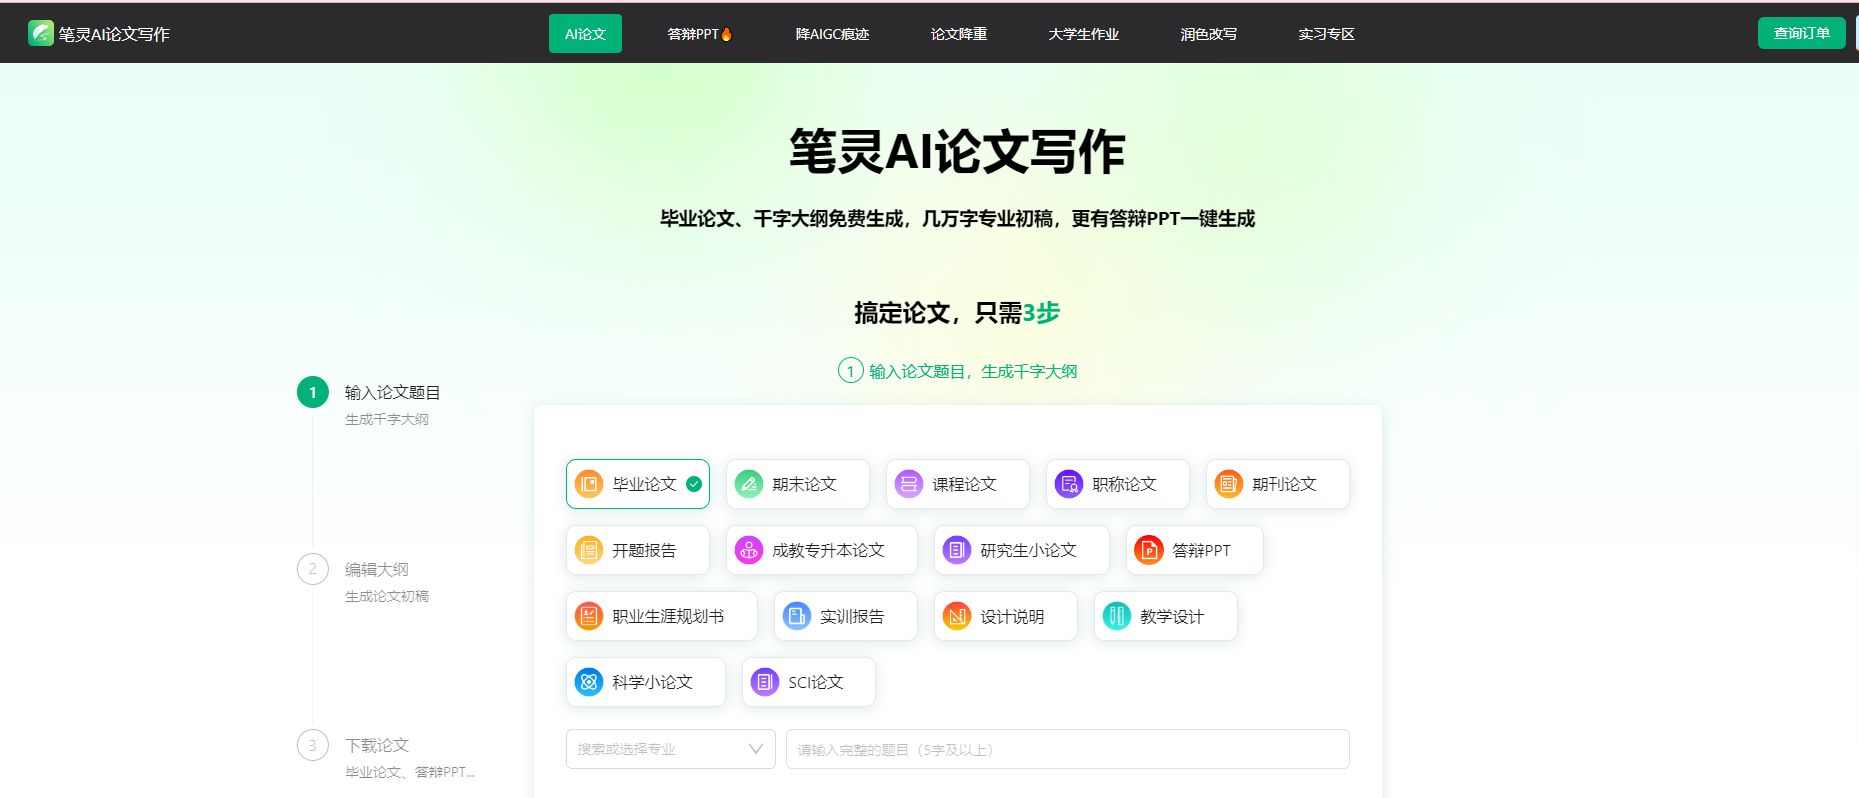Click the 查询订单 button
The height and width of the screenshot is (798, 1859).
(1802, 33)
